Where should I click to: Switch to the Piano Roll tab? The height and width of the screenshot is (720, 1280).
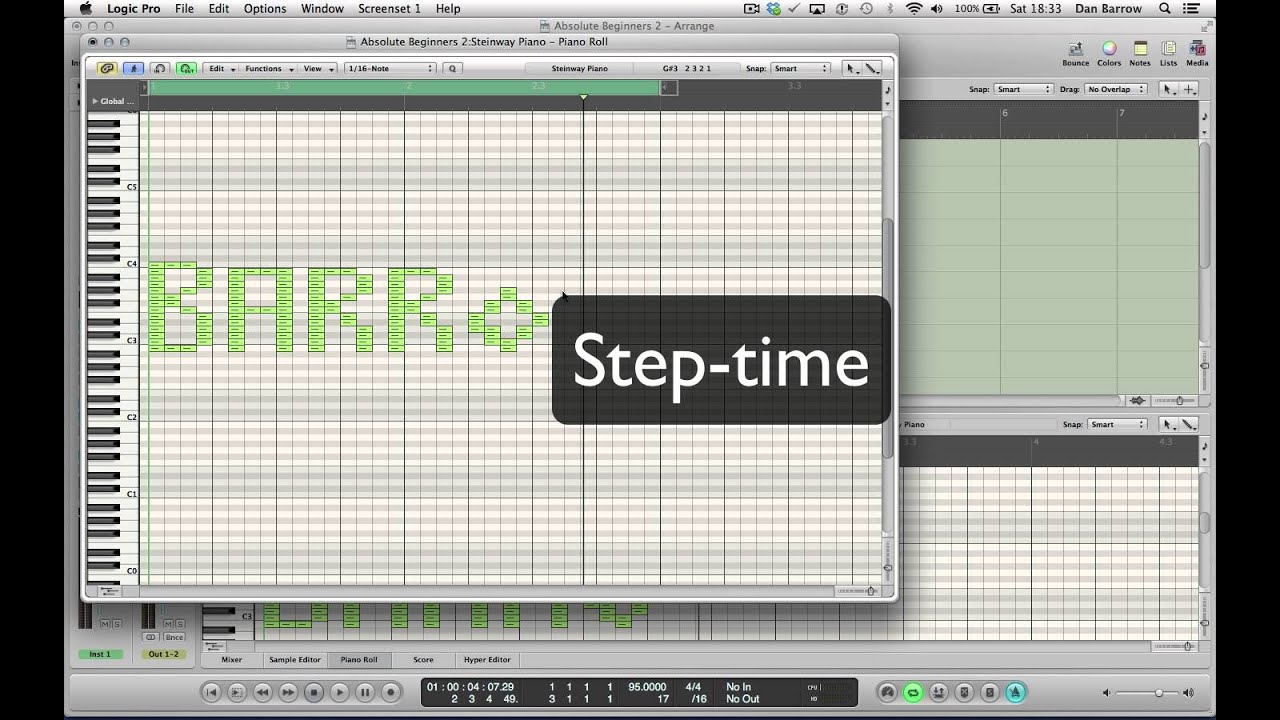(x=359, y=660)
